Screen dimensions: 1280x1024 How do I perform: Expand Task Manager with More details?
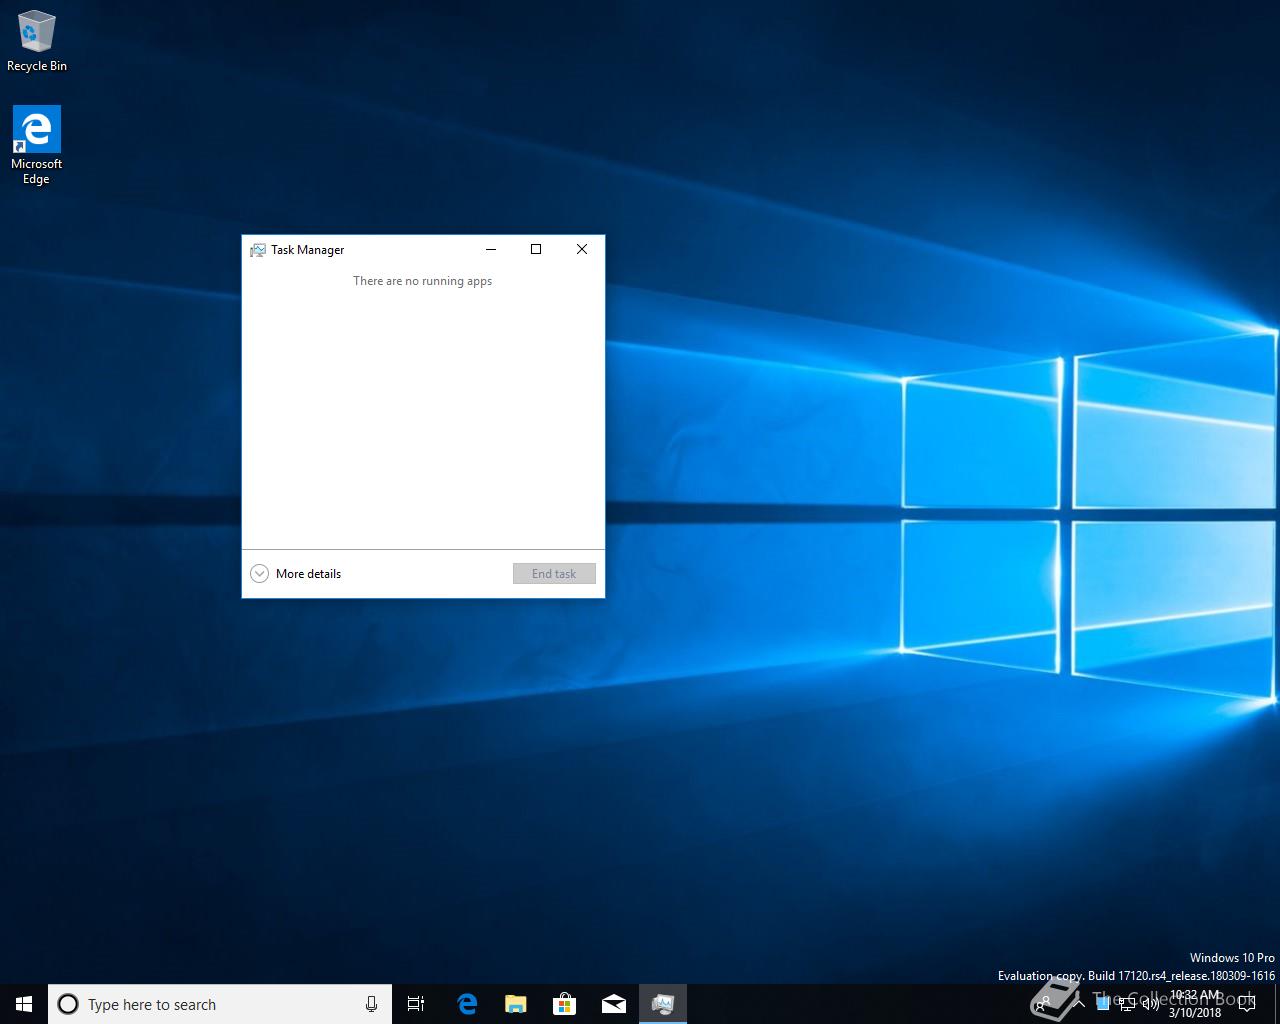pos(296,574)
